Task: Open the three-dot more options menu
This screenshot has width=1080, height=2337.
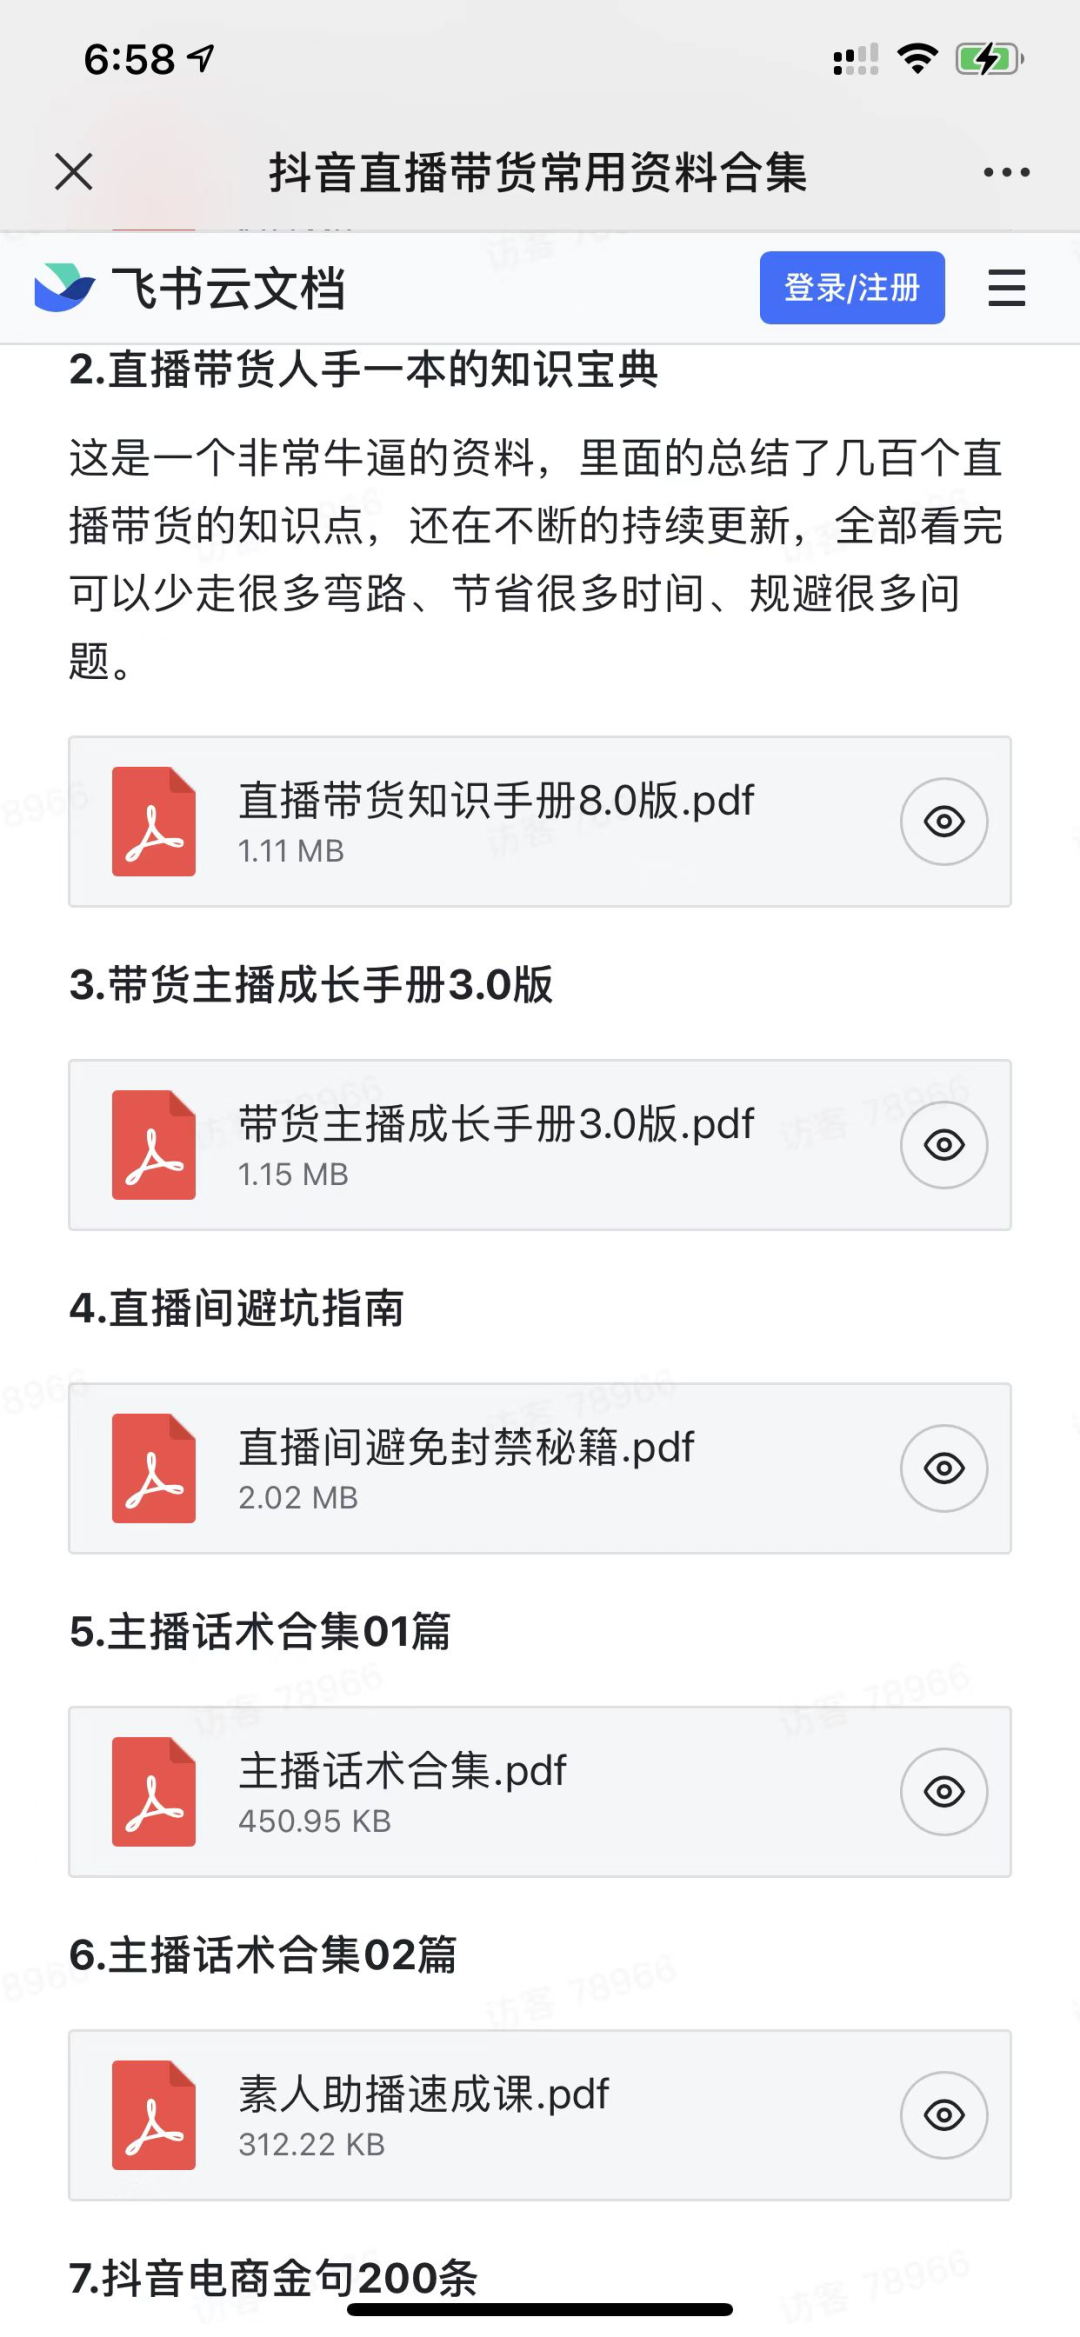Action: coord(1006,172)
